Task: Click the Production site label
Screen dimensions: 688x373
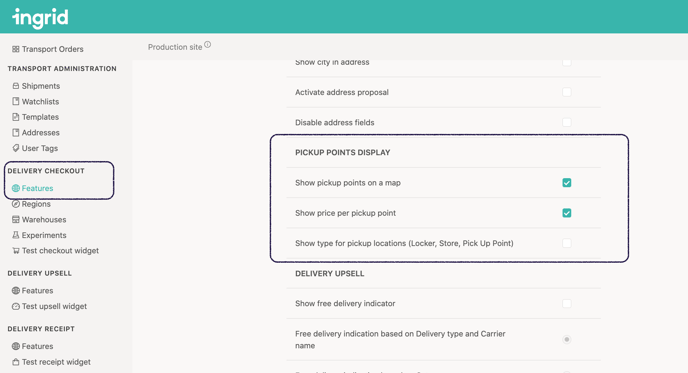Action: (175, 47)
